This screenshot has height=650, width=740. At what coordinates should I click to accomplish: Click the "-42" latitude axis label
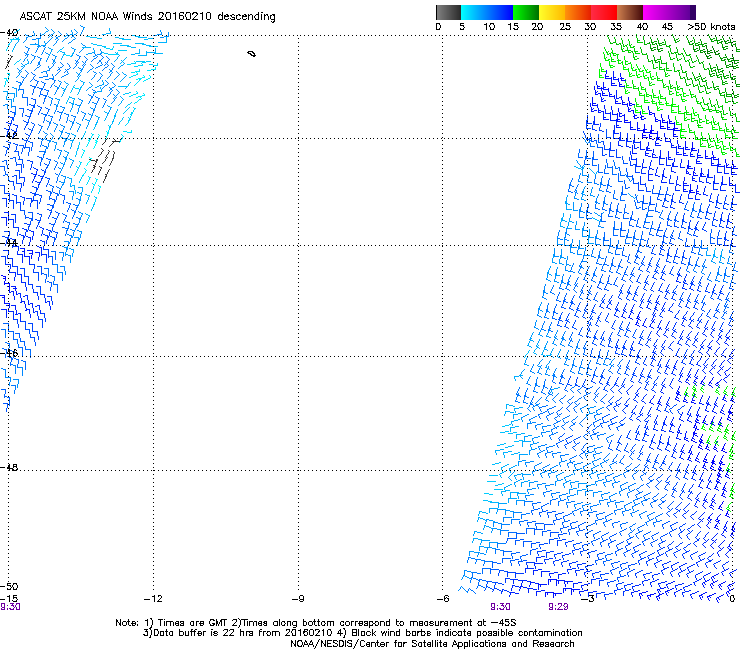click(9, 135)
